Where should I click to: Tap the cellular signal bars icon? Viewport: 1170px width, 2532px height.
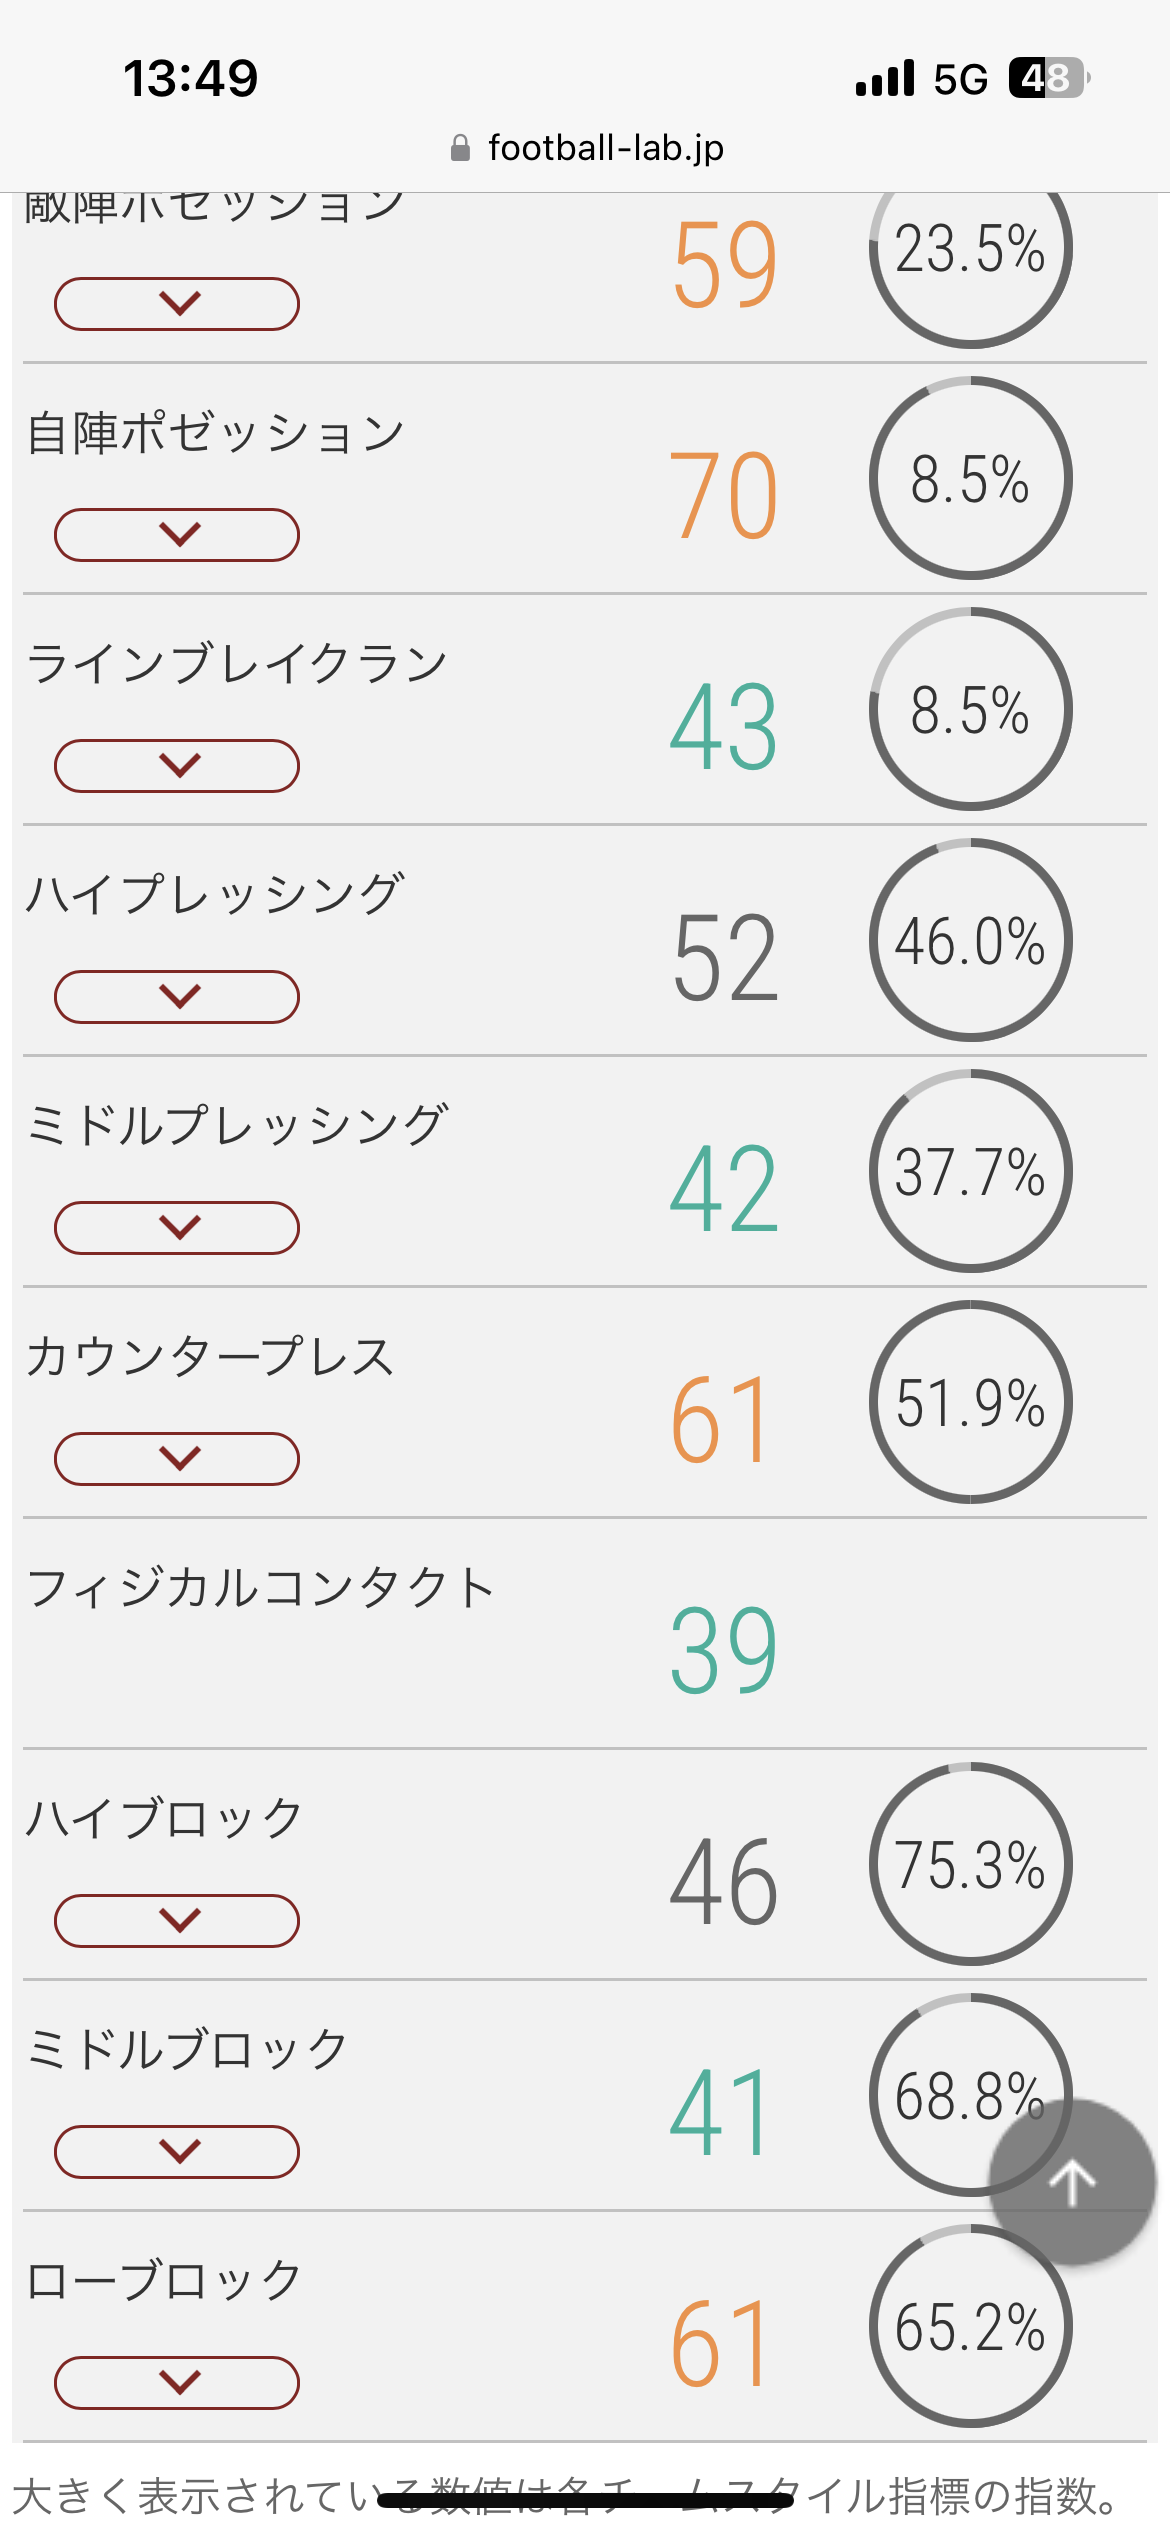[885, 78]
